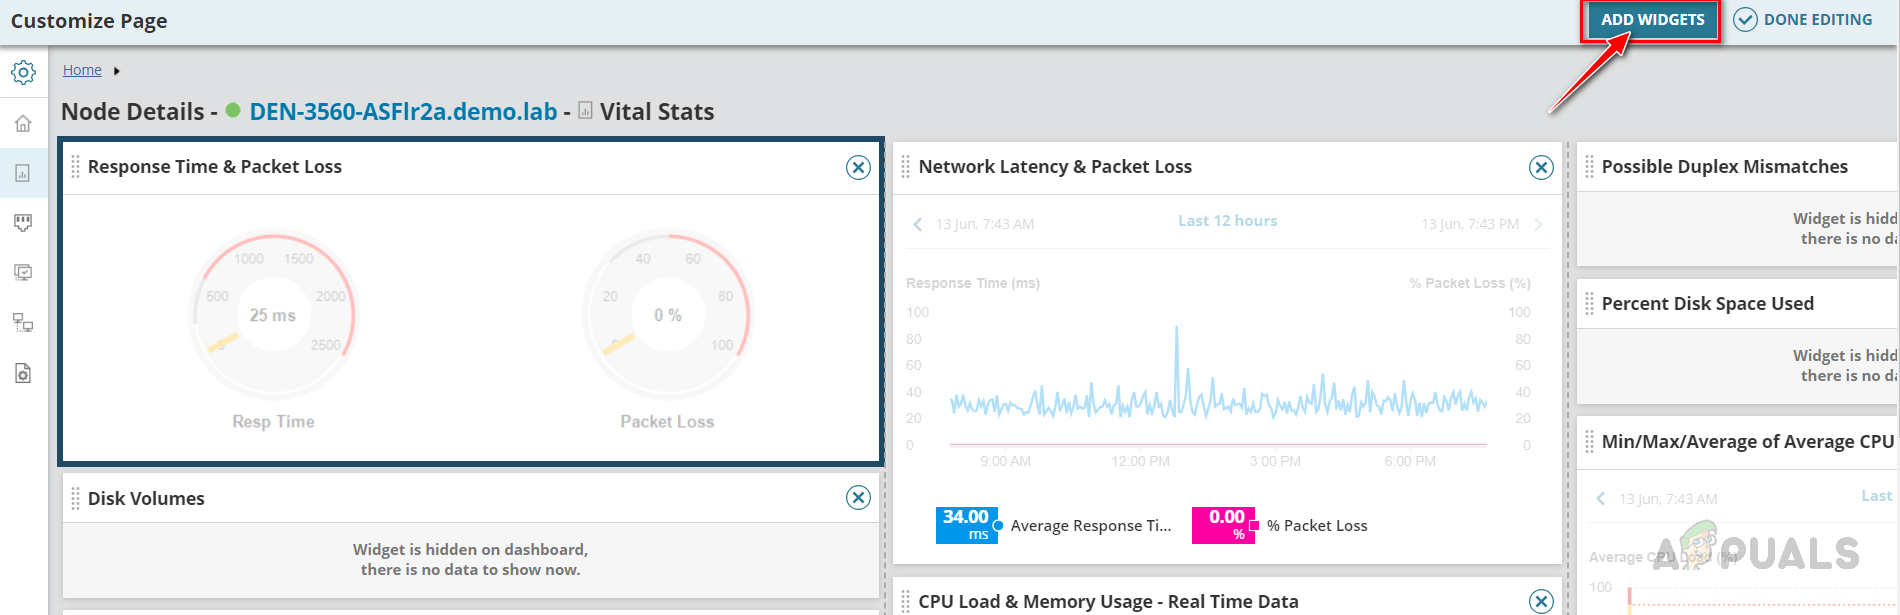Click the Add Widgets button
The height and width of the screenshot is (615, 1900).
tap(1652, 20)
